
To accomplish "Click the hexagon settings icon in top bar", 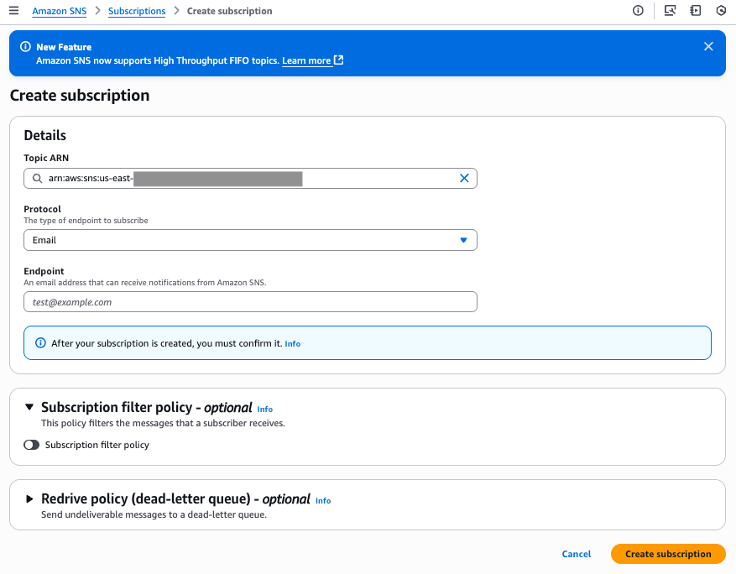I will click(721, 11).
